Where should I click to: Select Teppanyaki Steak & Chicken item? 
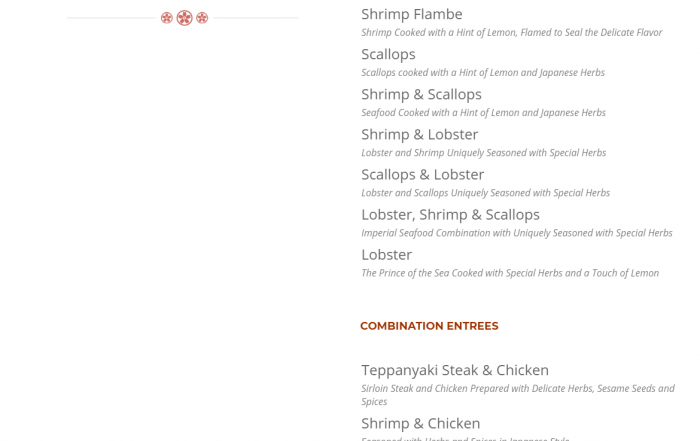455,370
